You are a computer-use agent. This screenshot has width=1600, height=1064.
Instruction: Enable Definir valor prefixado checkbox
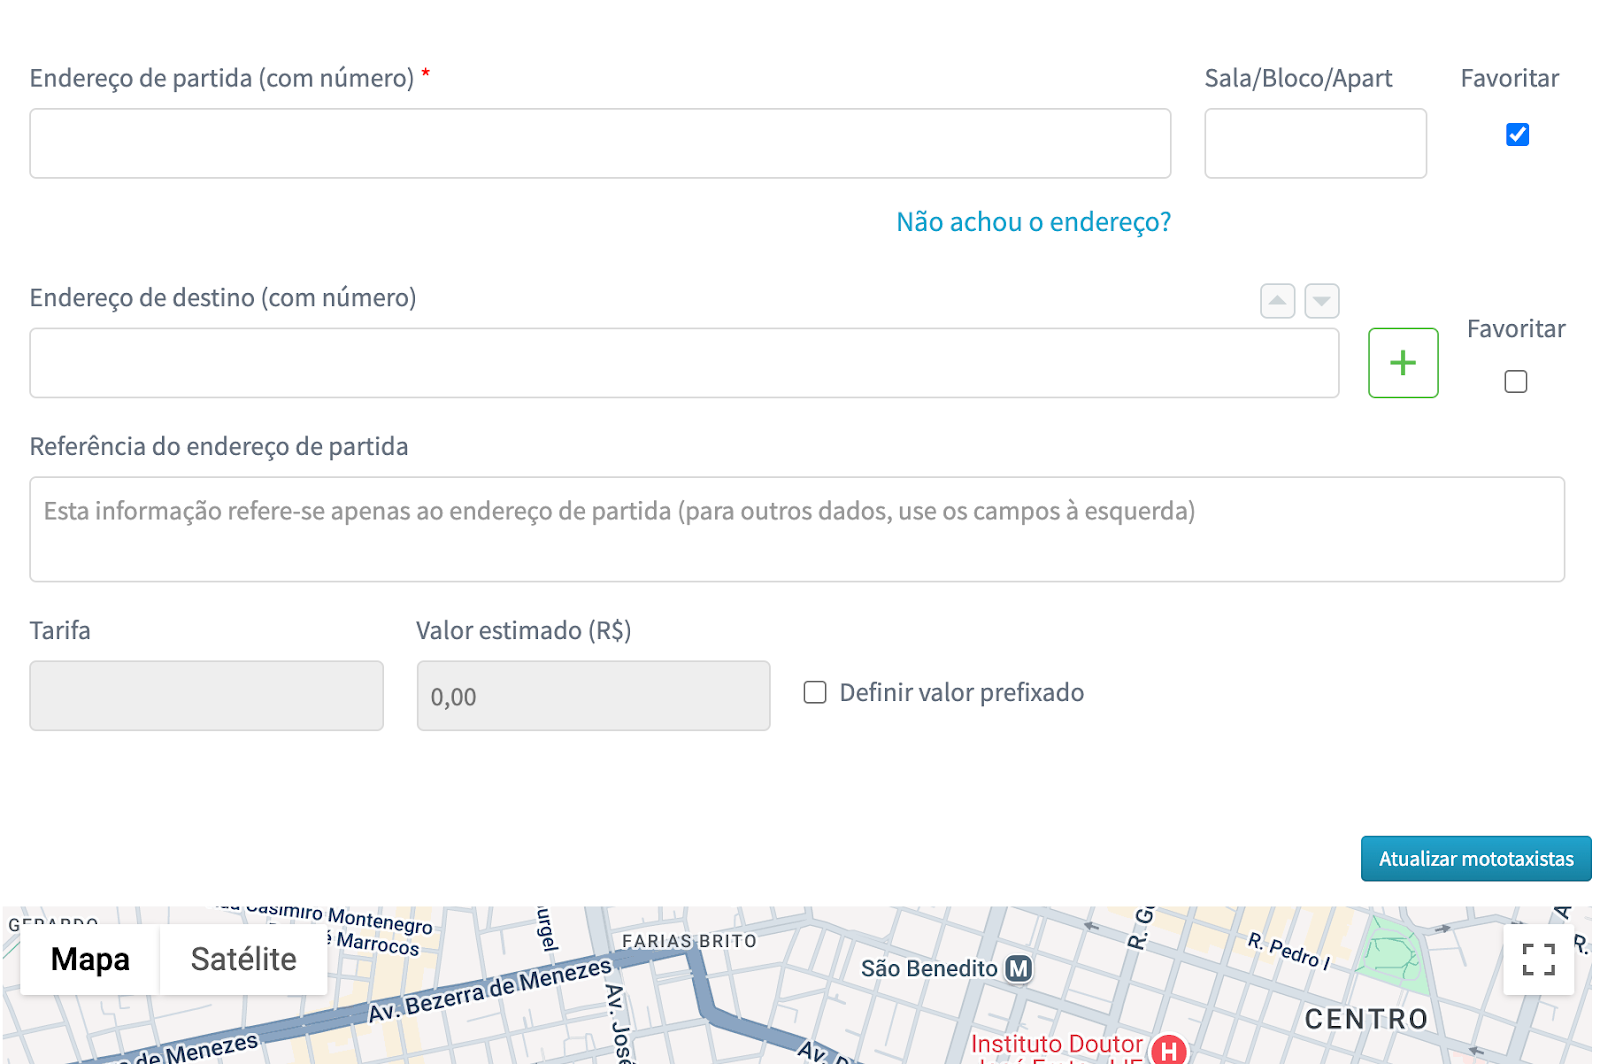click(x=815, y=693)
